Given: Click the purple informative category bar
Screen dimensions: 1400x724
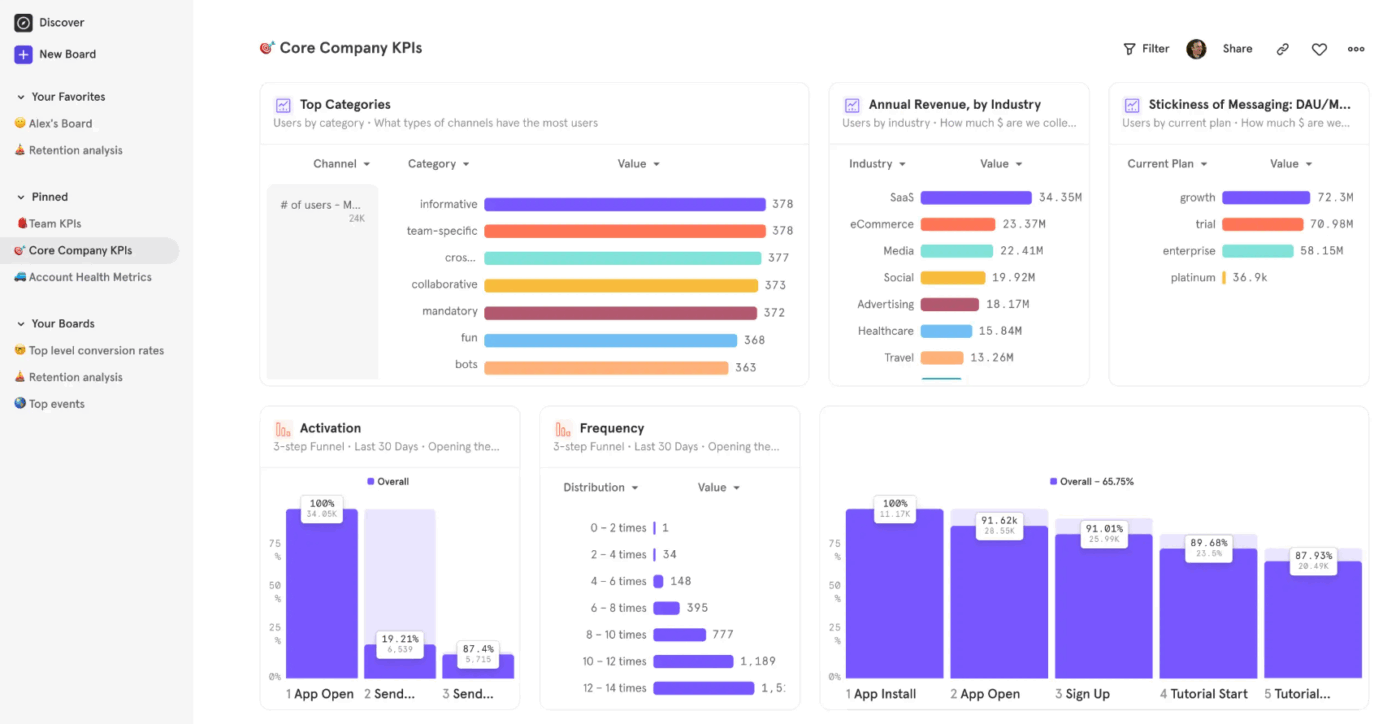Looking at the screenshot, I should (625, 204).
